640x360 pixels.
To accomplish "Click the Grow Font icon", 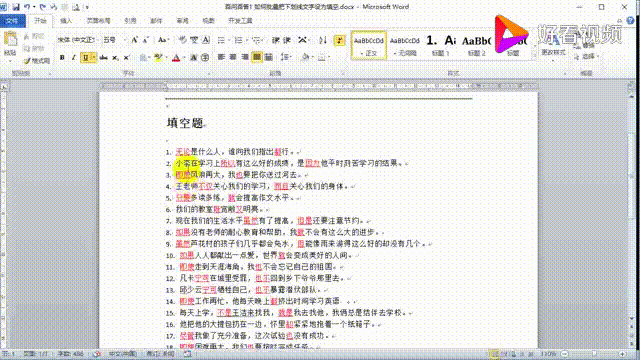I will click(134, 40).
